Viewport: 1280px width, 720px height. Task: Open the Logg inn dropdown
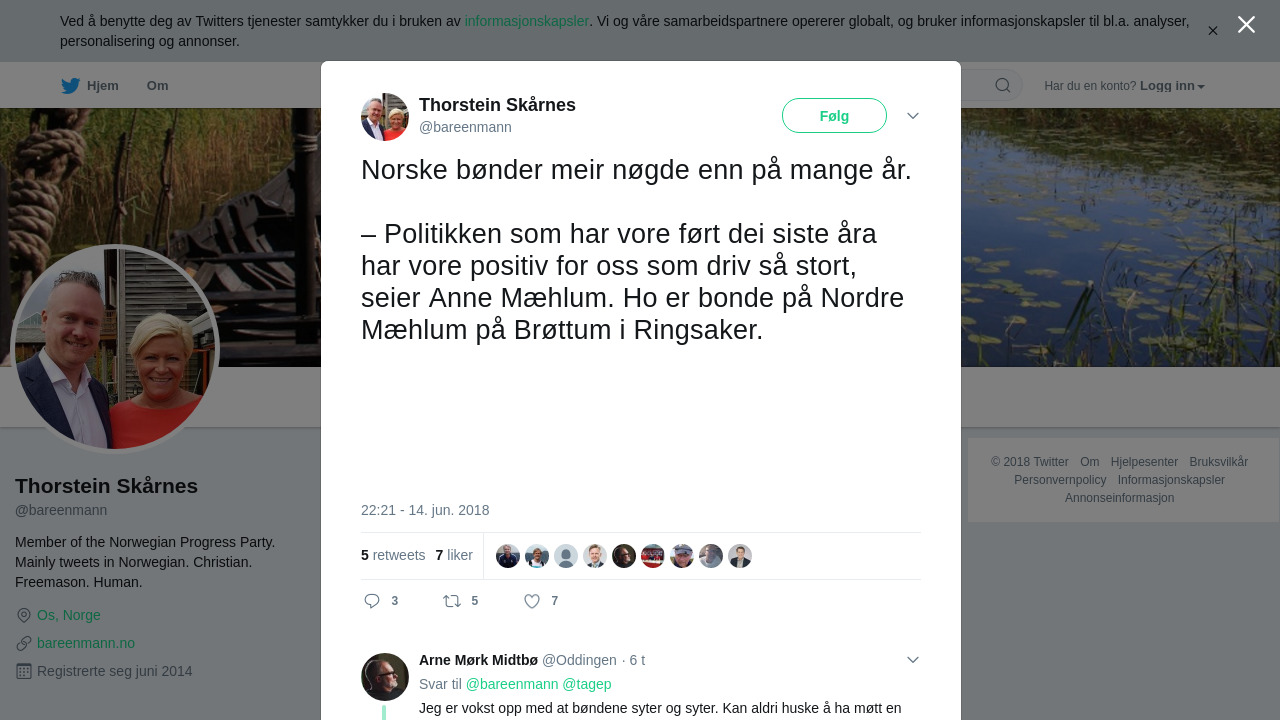[1172, 86]
